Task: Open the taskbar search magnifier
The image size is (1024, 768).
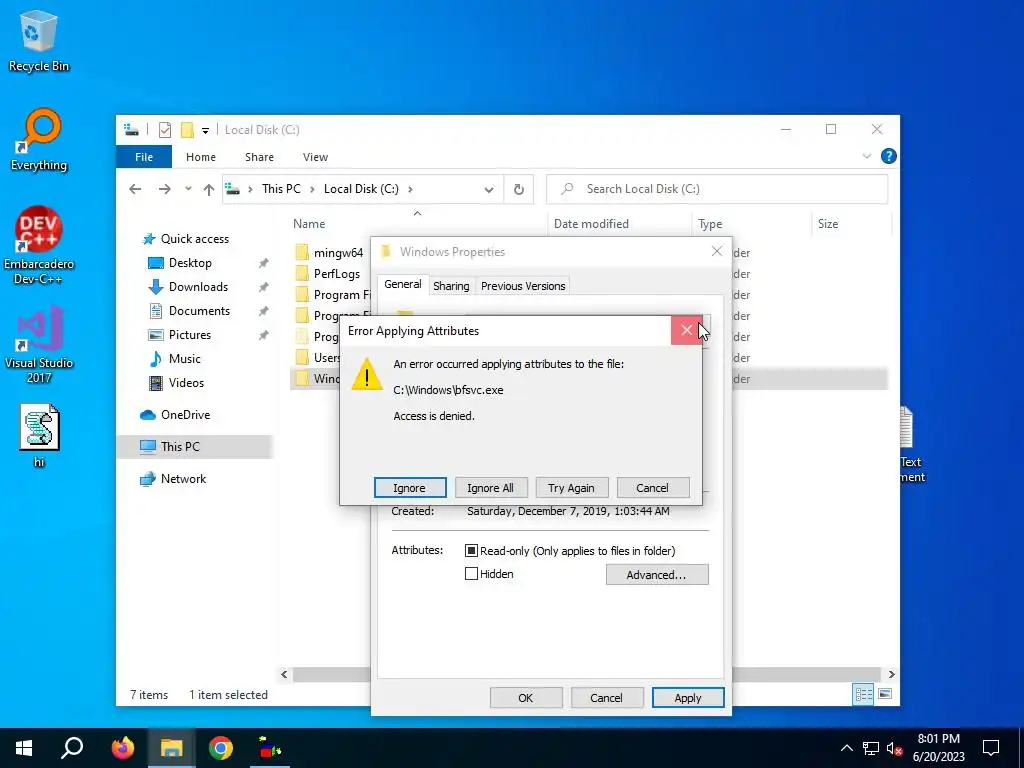Action: point(72,748)
